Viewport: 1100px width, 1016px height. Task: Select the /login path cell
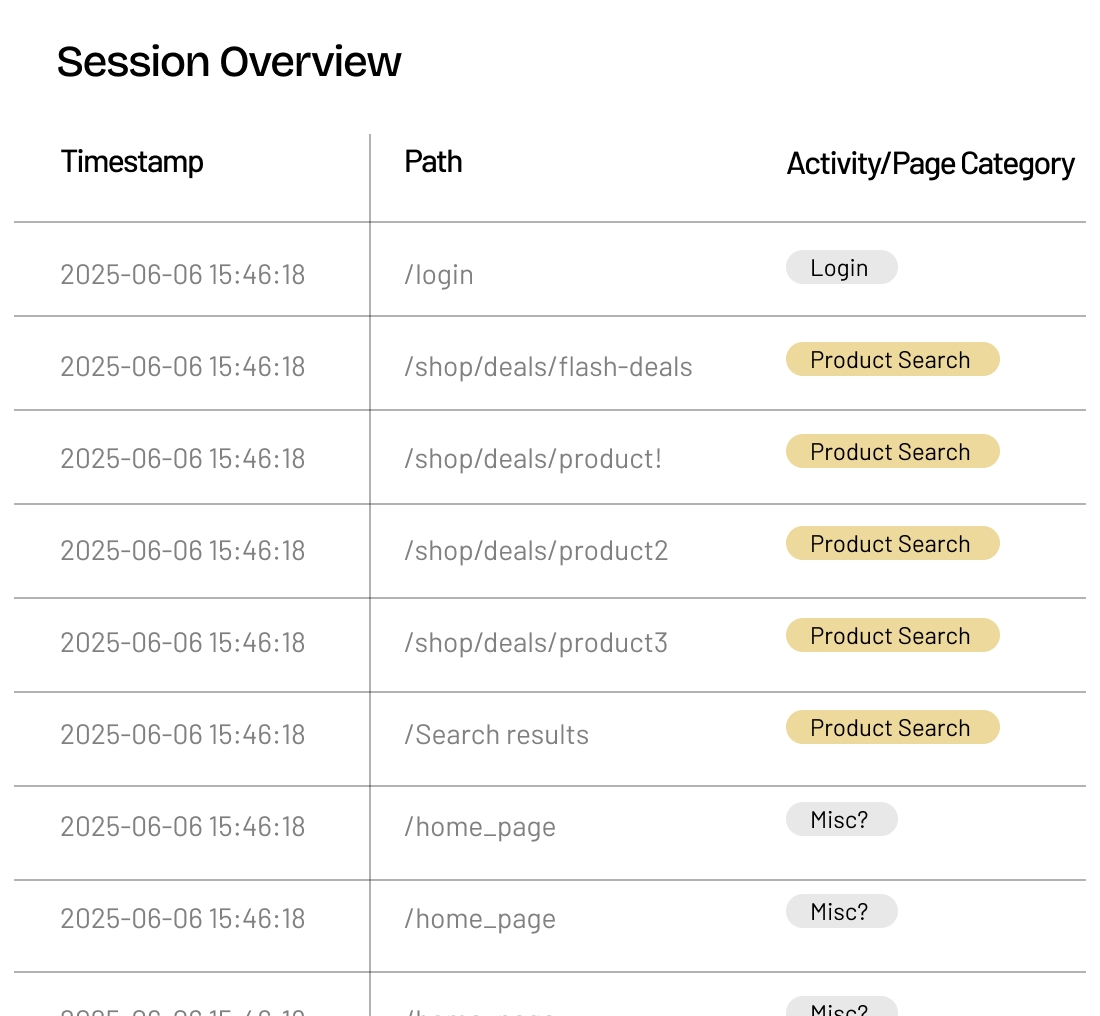click(439, 275)
